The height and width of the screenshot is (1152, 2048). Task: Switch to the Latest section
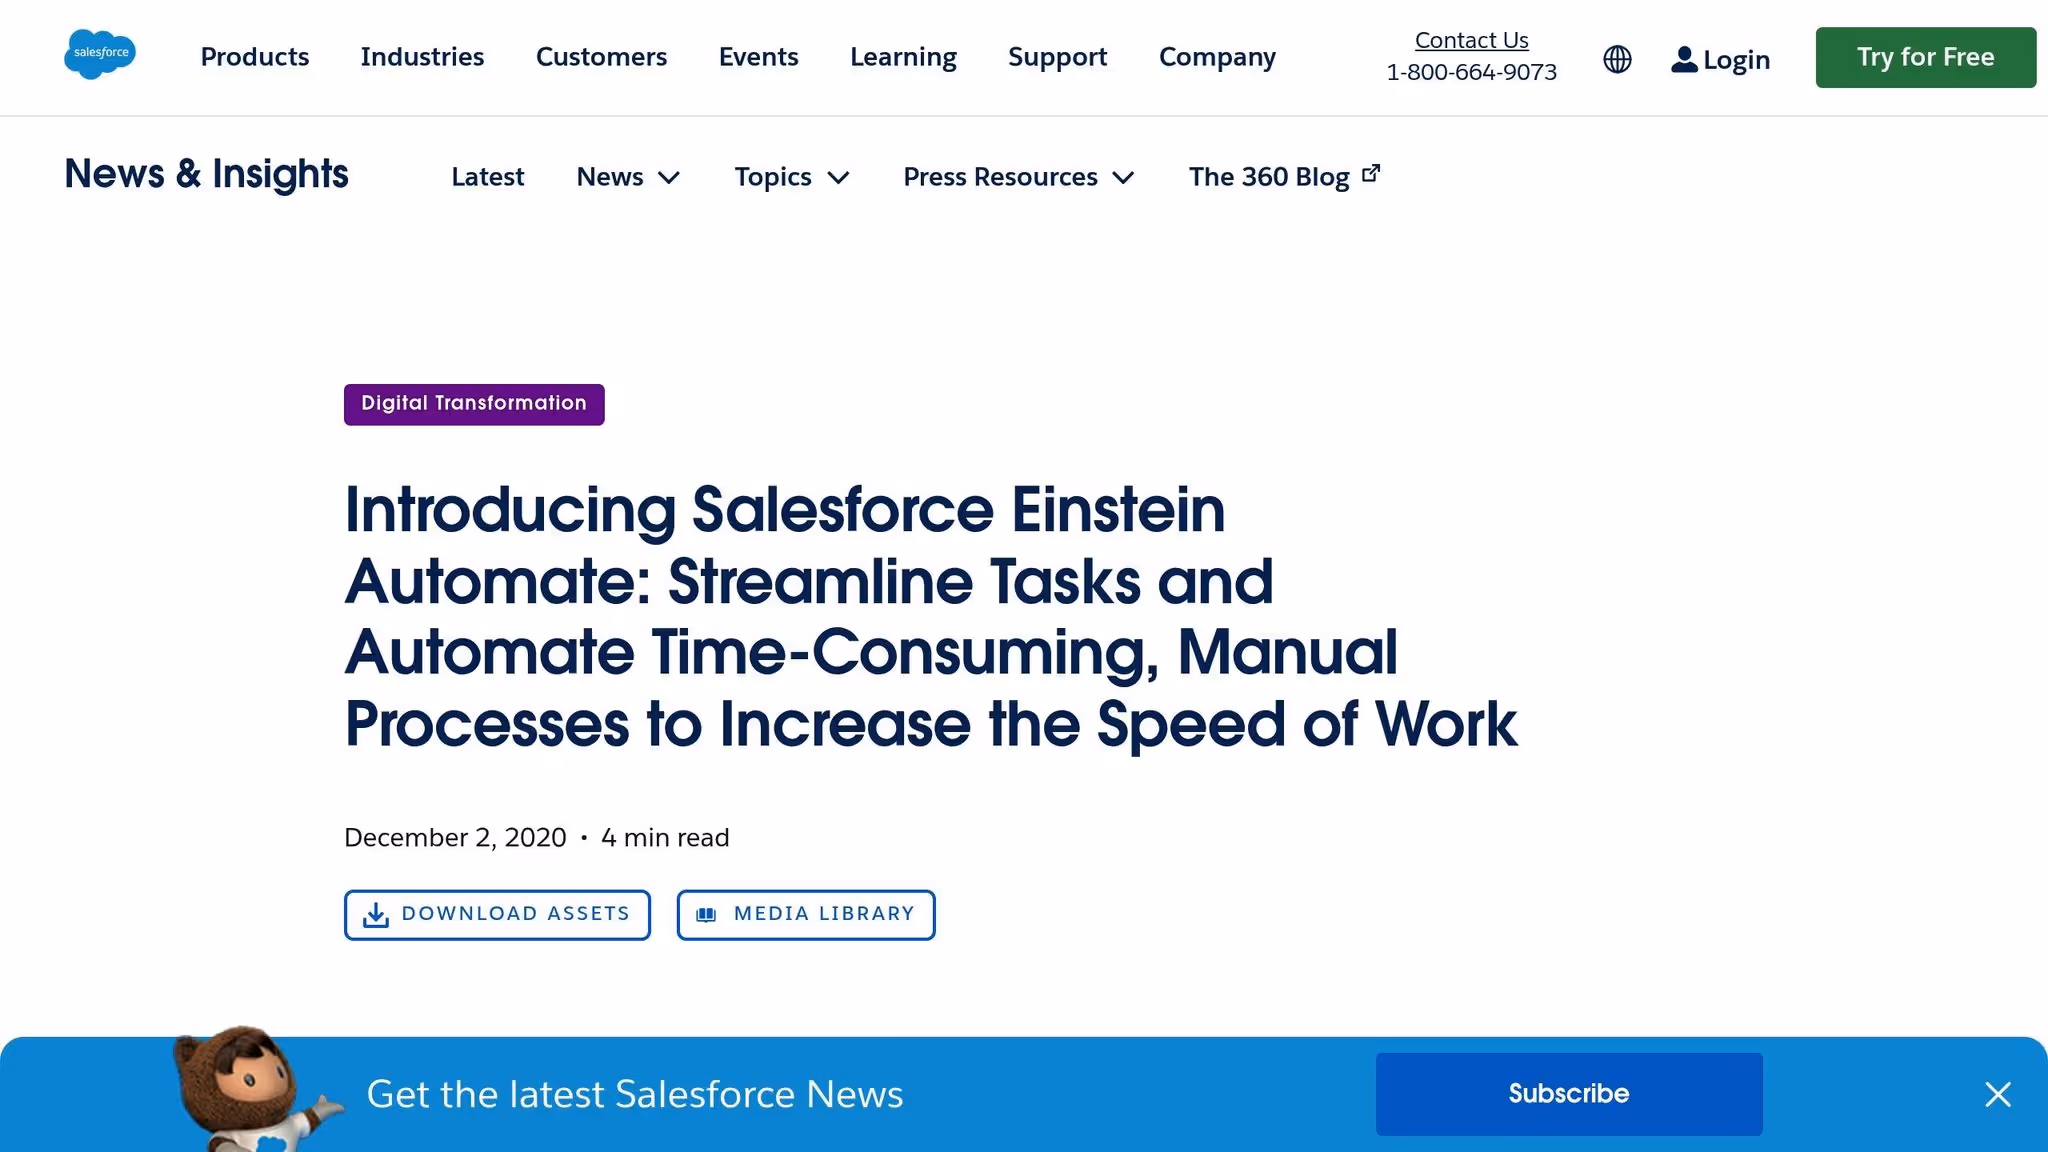(487, 177)
